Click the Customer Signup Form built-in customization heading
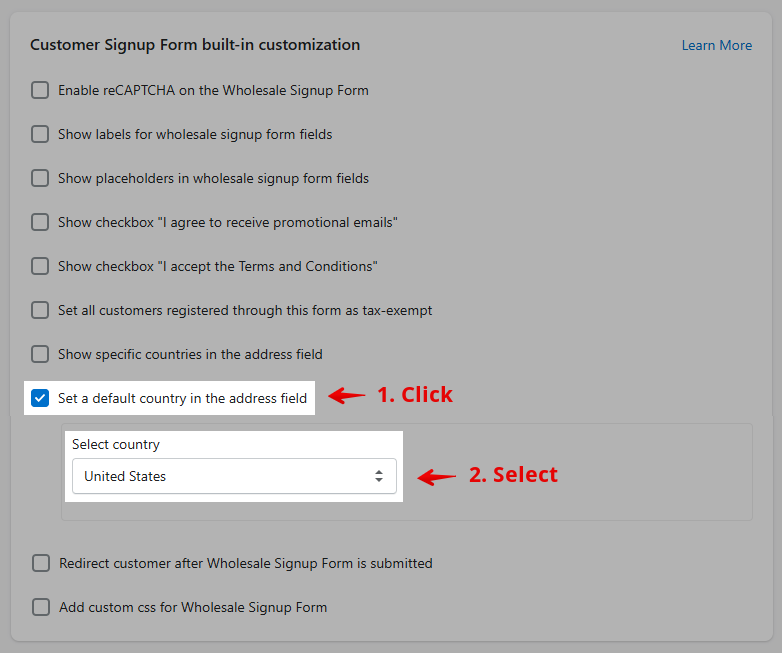 coord(195,45)
